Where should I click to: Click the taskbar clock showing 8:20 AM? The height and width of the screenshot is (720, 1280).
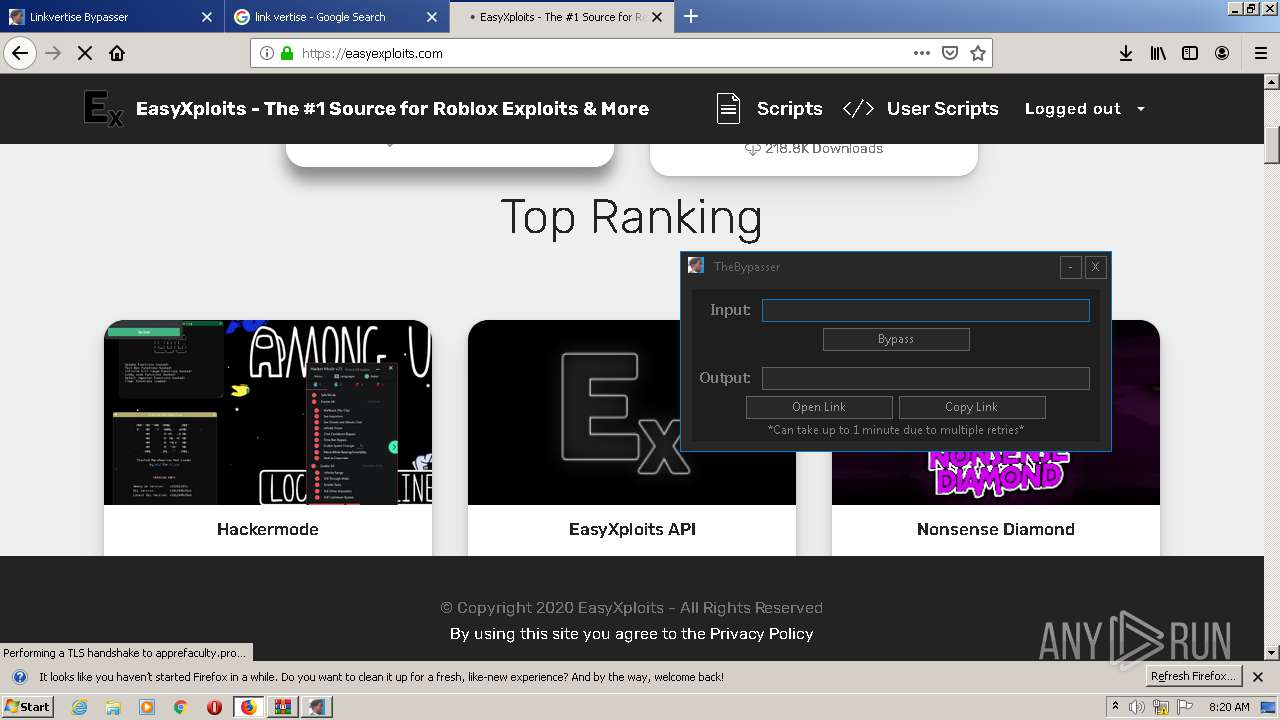pyautogui.click(x=1229, y=707)
